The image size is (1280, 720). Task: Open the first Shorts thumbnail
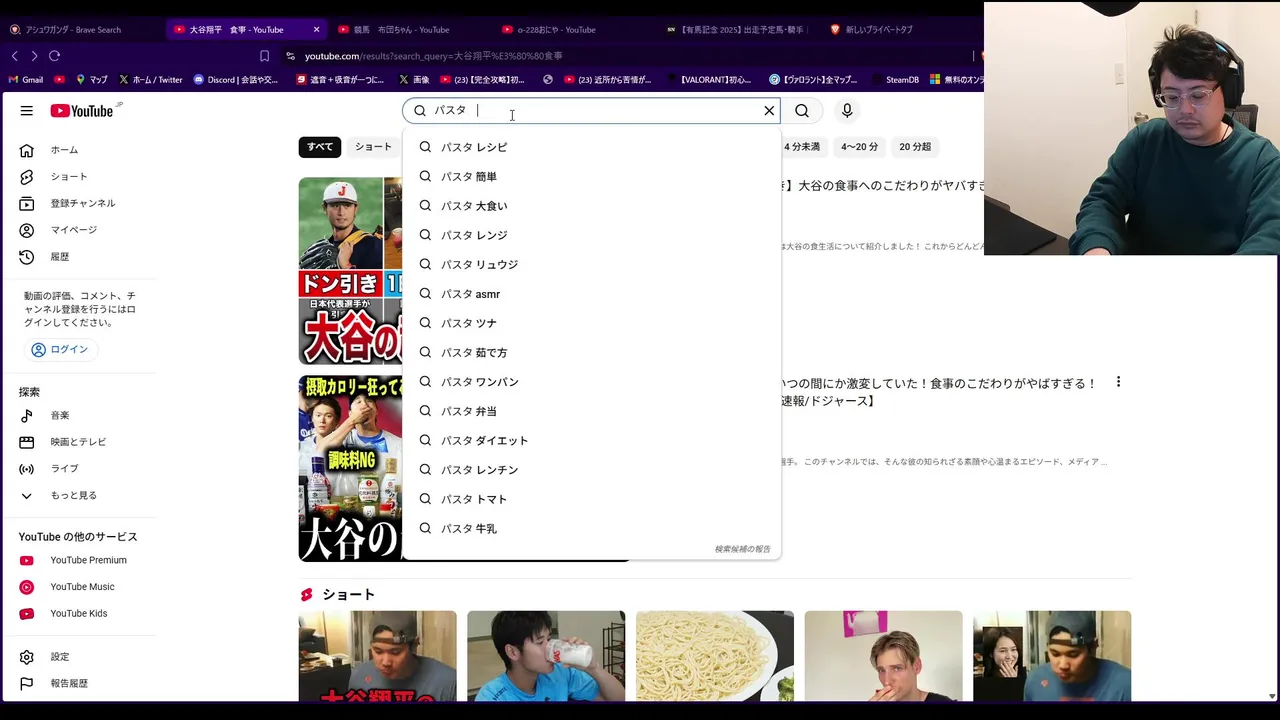378,656
